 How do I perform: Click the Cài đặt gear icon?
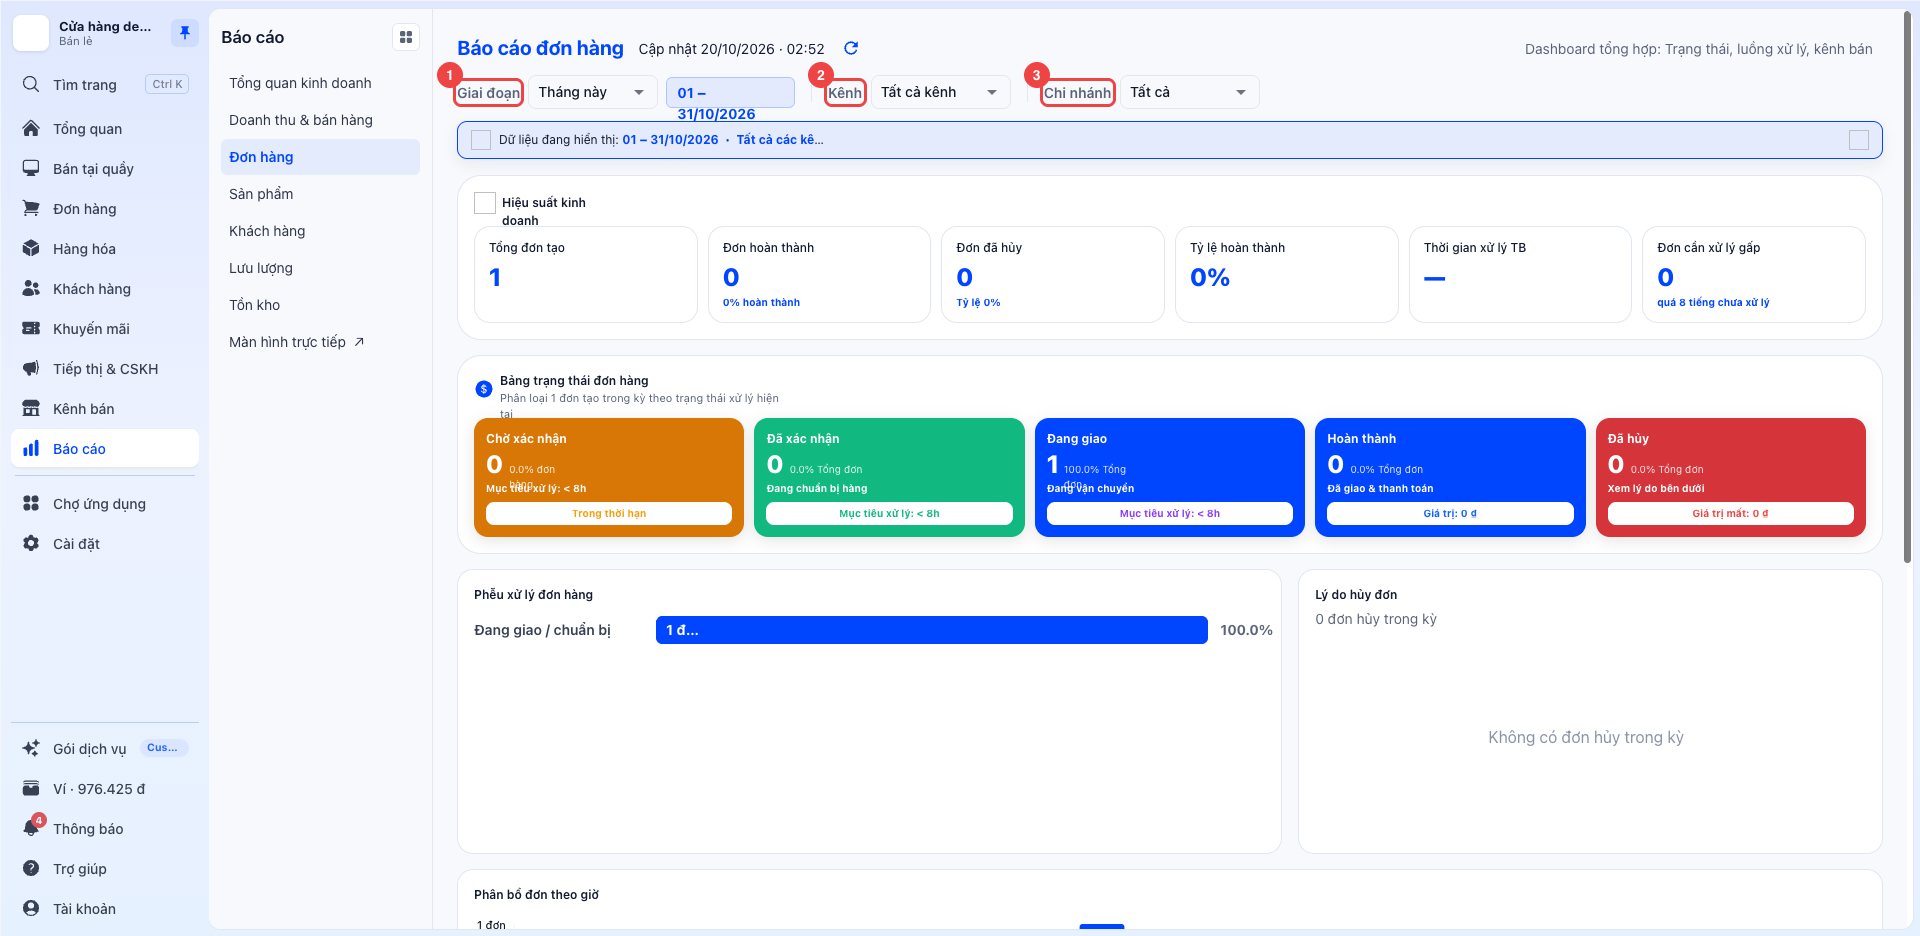pos(31,544)
